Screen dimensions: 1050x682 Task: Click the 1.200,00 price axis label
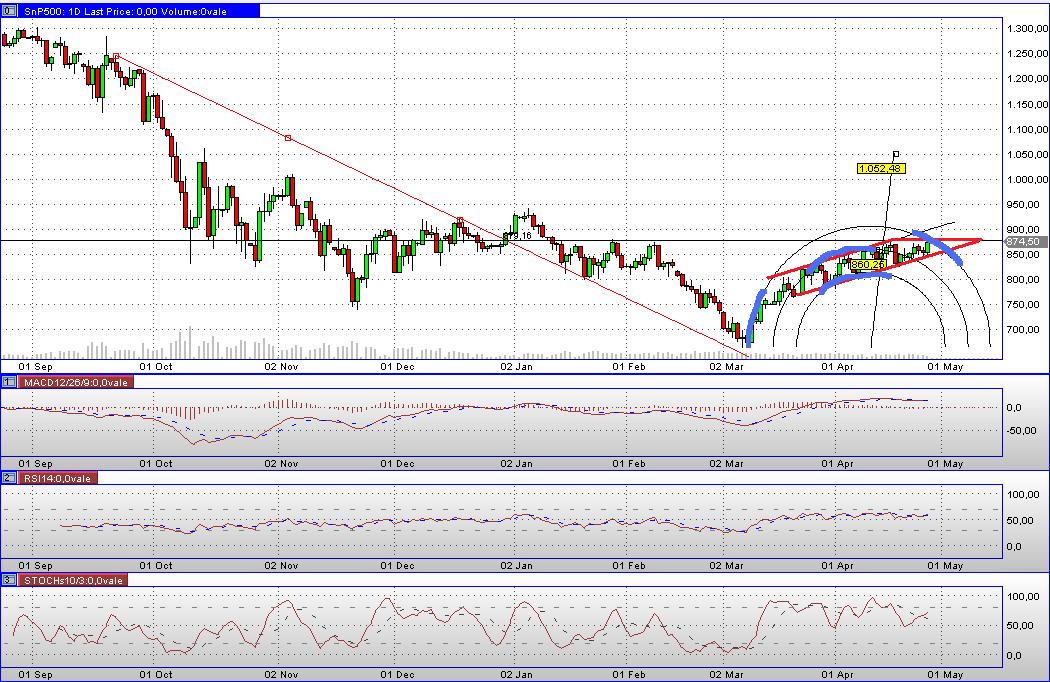pyautogui.click(x=1028, y=78)
